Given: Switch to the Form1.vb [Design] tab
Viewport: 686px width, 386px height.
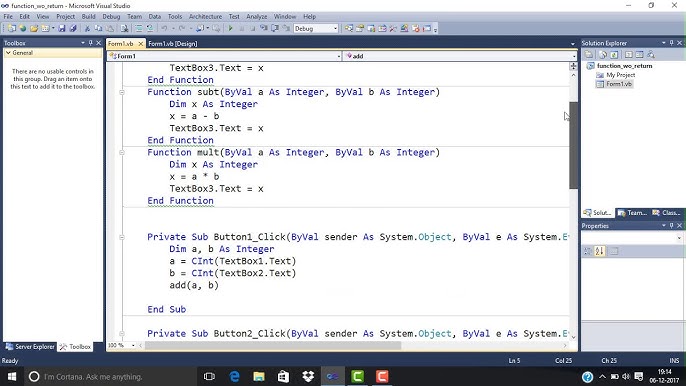Looking at the screenshot, I should point(173,44).
